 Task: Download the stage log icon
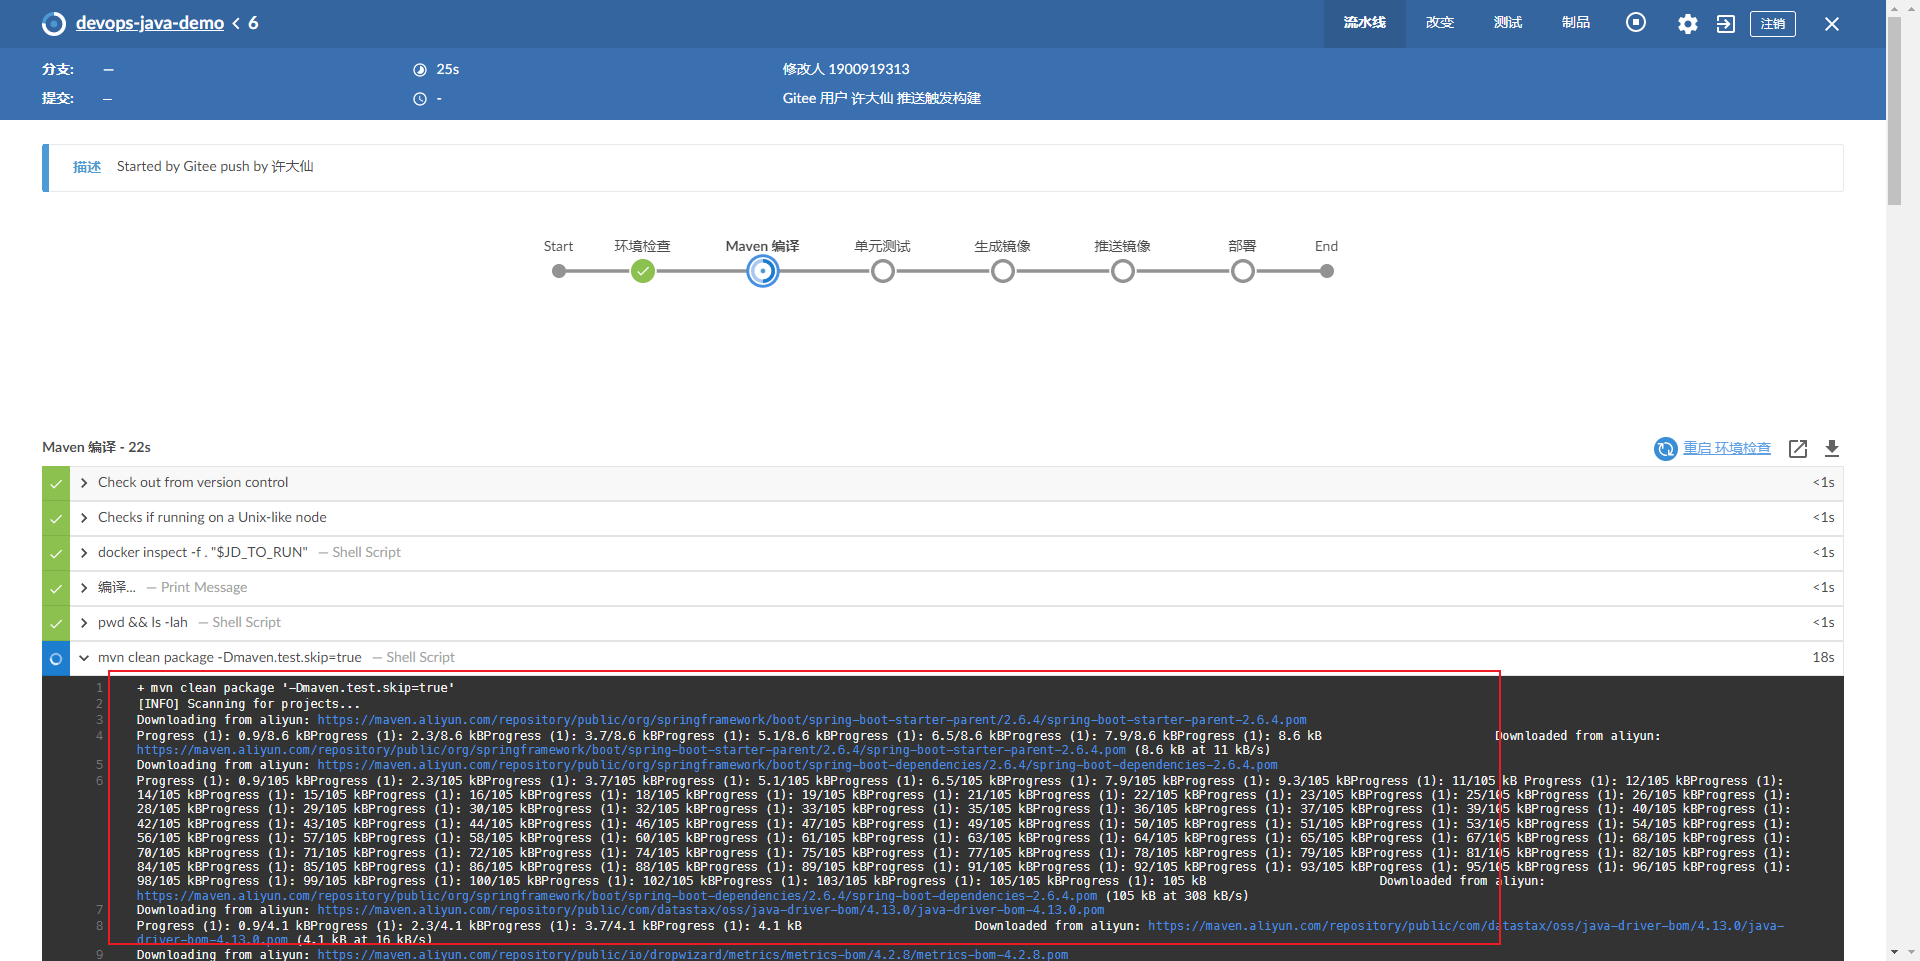1832,449
